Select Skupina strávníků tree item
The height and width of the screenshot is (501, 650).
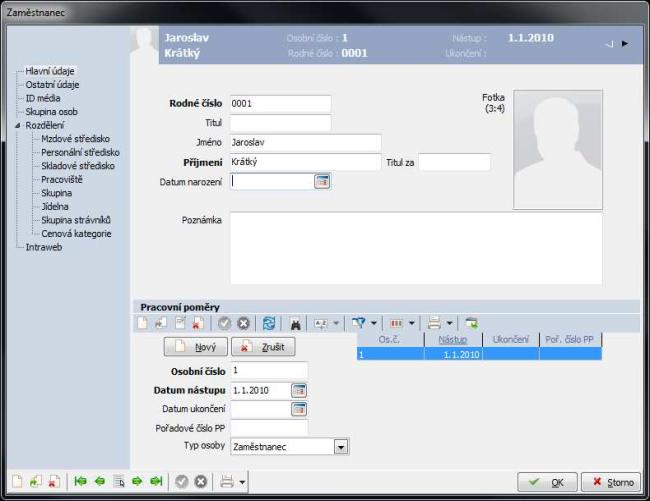pos(76,220)
